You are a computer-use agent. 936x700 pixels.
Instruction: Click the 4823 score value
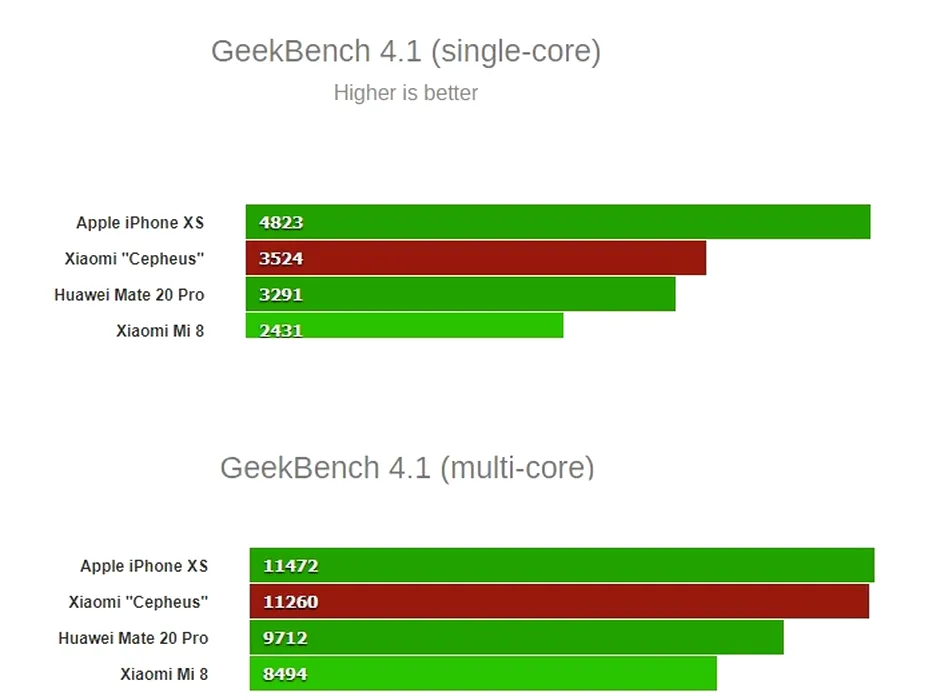click(281, 223)
